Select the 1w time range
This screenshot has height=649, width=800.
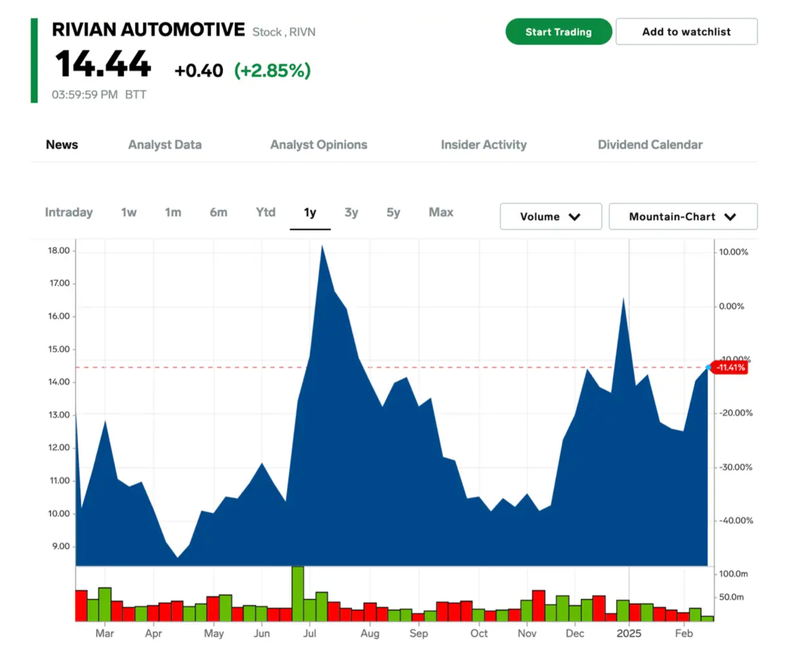coord(129,212)
